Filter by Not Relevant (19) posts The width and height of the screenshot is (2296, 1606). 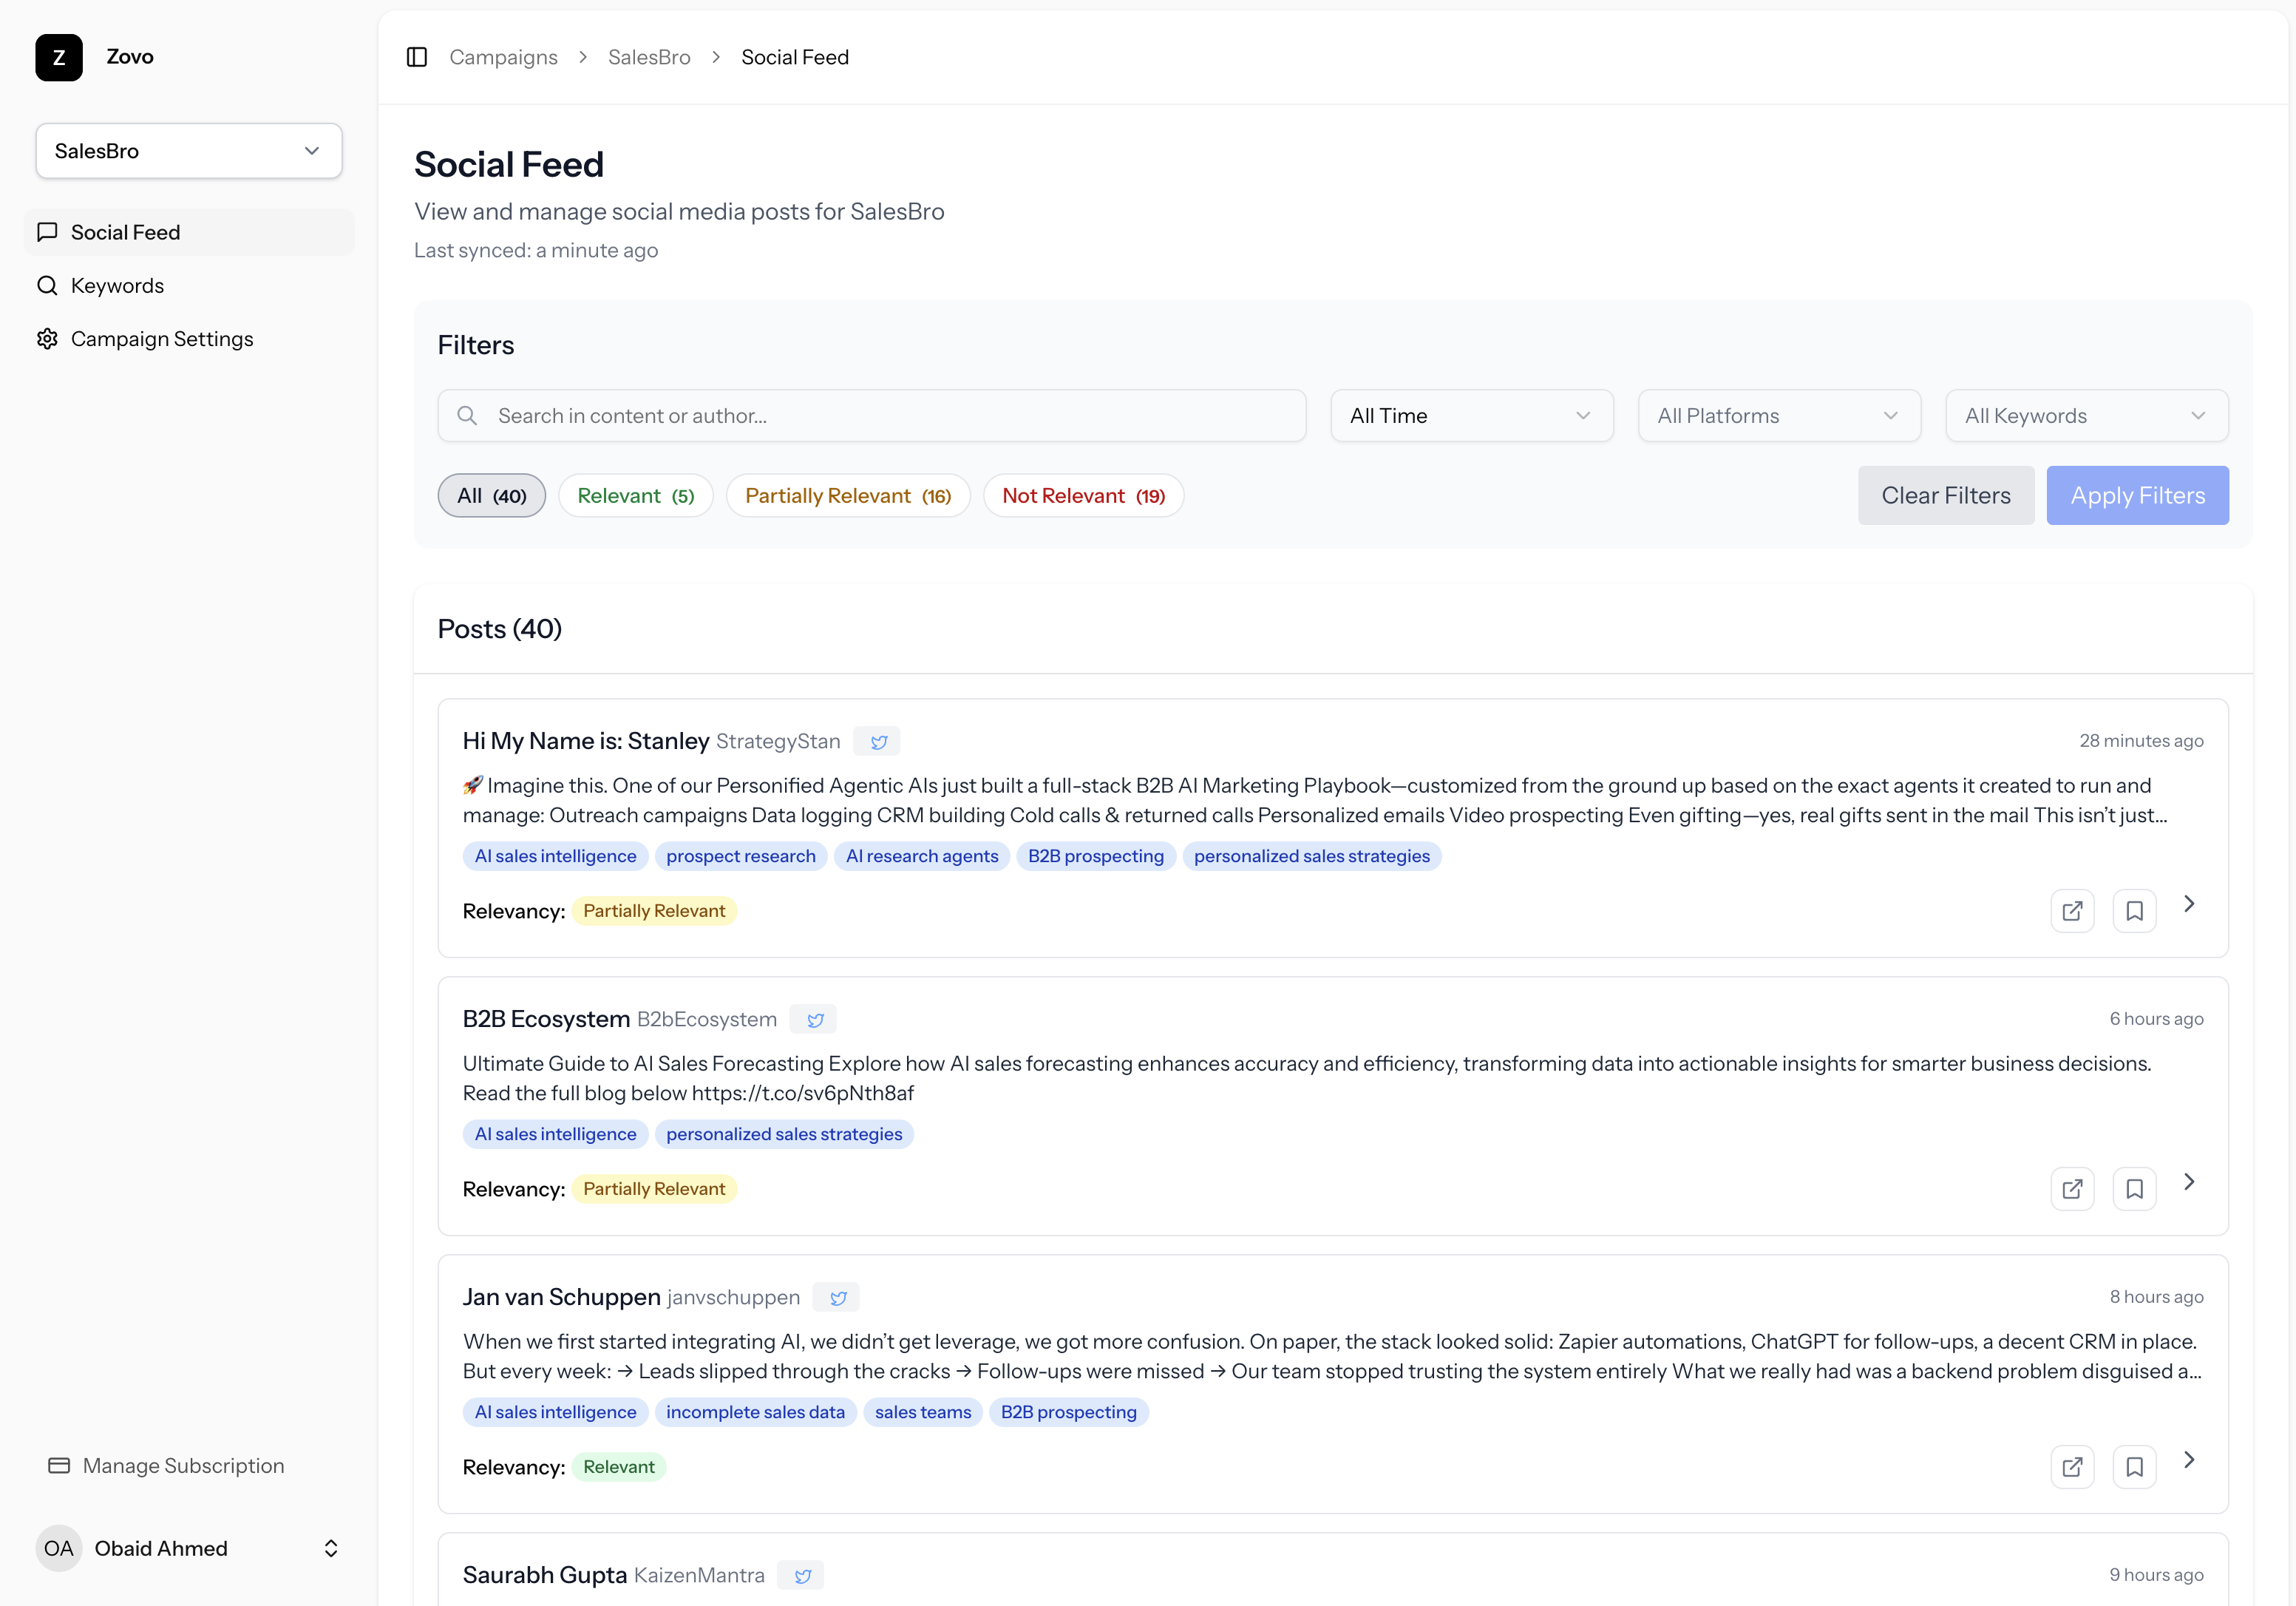click(1083, 496)
